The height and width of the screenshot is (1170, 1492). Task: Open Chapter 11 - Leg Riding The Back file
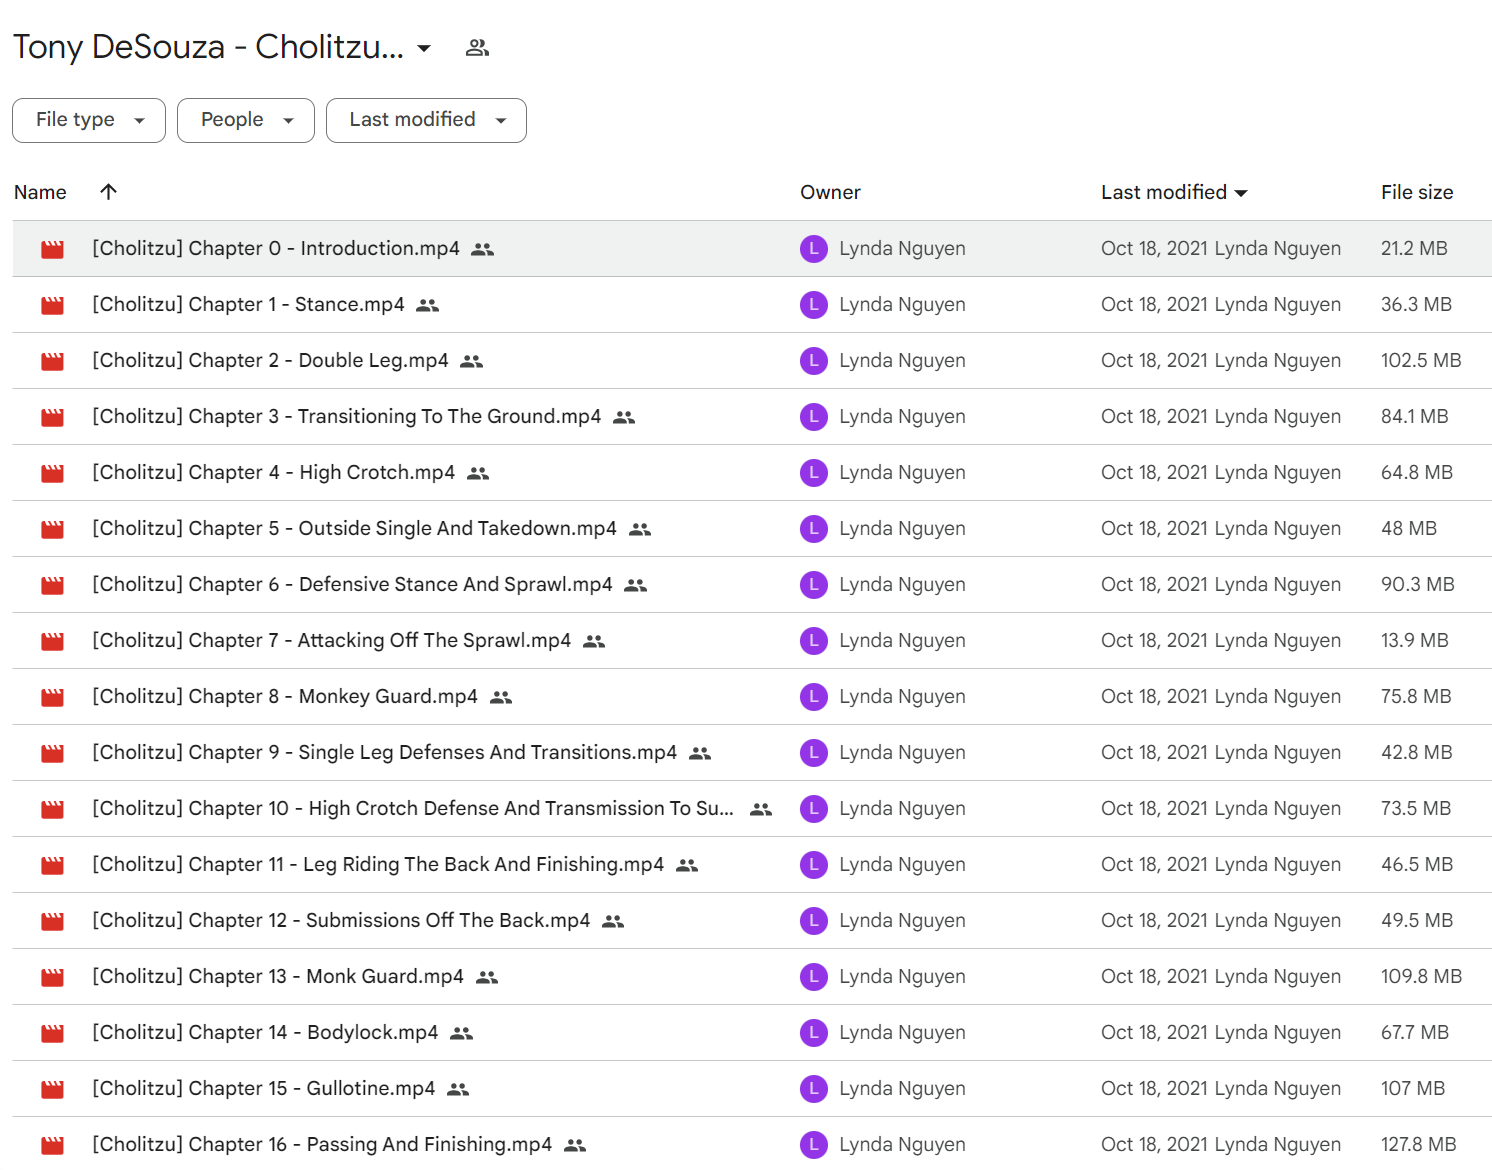tap(378, 864)
